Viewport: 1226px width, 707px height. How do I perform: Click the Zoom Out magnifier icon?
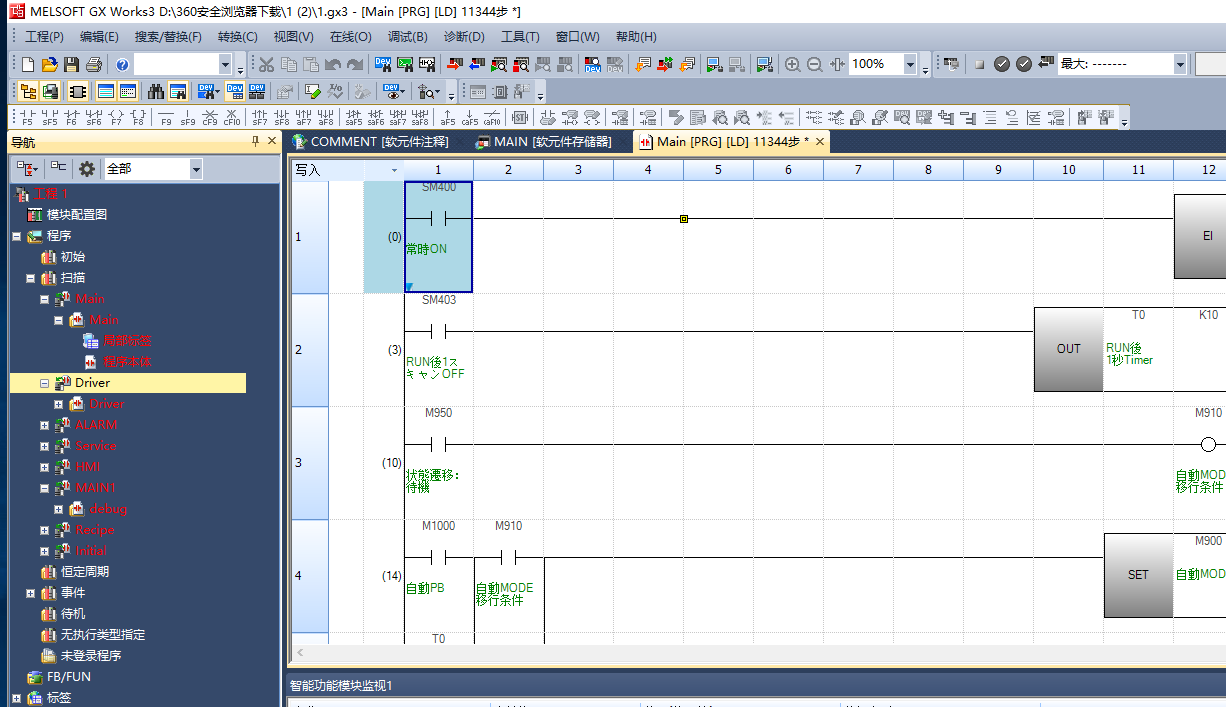coord(815,65)
